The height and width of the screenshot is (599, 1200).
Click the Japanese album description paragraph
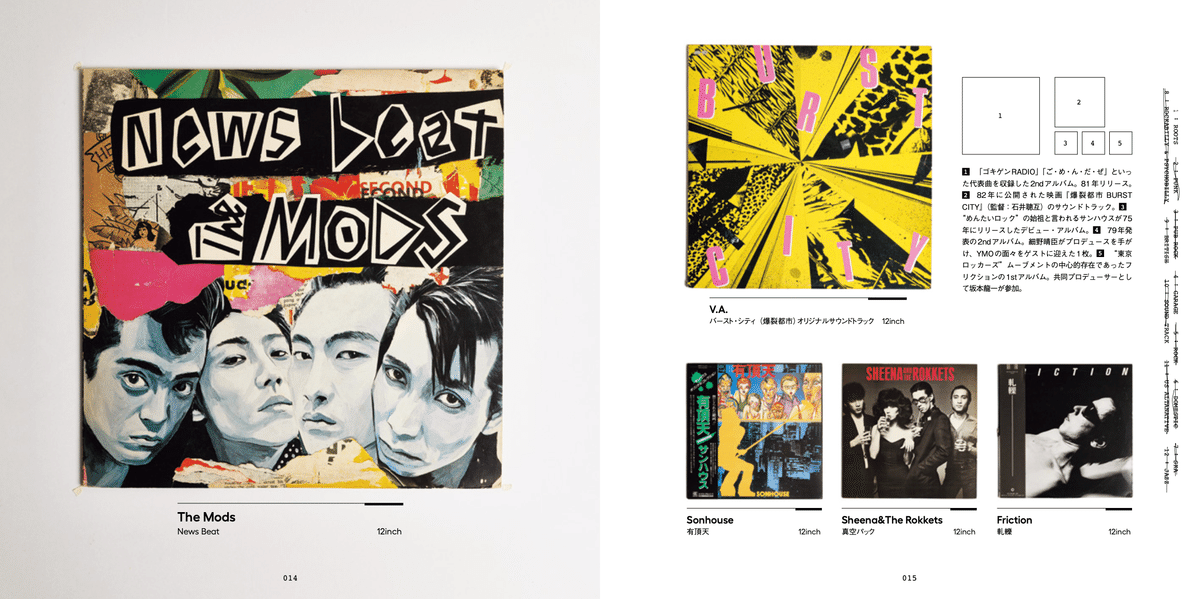pos(1047,231)
